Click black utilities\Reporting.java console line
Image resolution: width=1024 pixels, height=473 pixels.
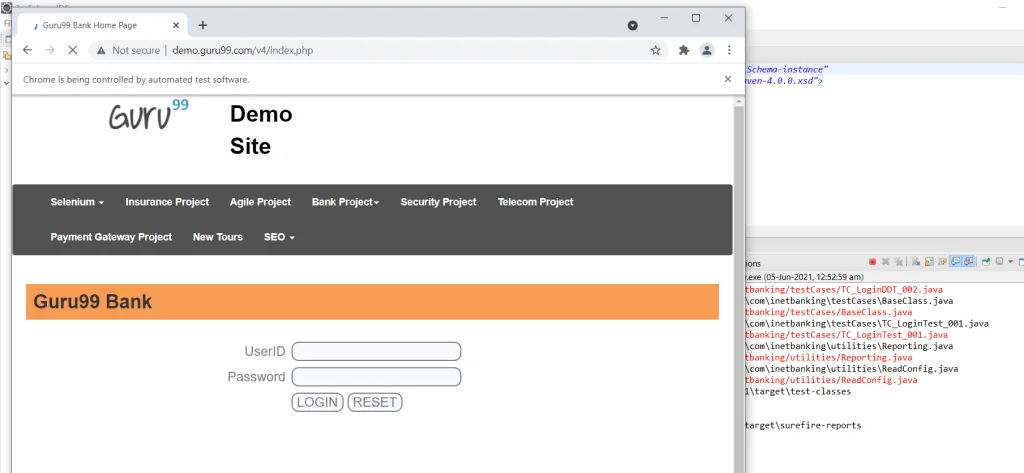tap(849, 346)
